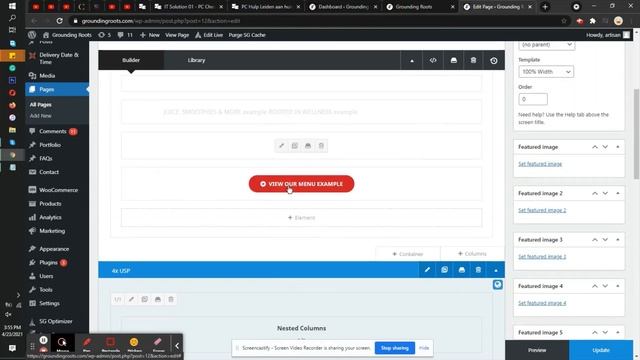Click Set featured image 4 link
Screen dimensions: 640x360
tap(542, 303)
